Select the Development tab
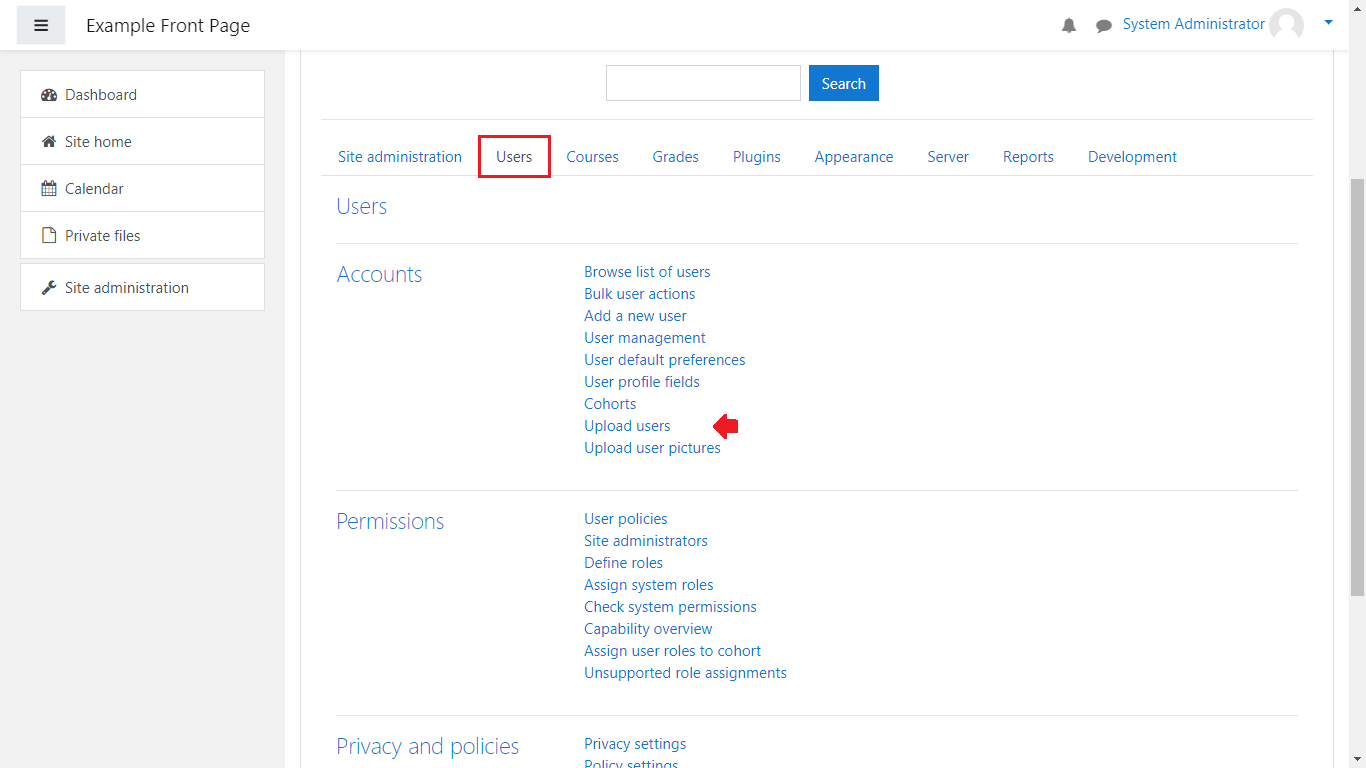The height and width of the screenshot is (768, 1366). coord(1132,157)
